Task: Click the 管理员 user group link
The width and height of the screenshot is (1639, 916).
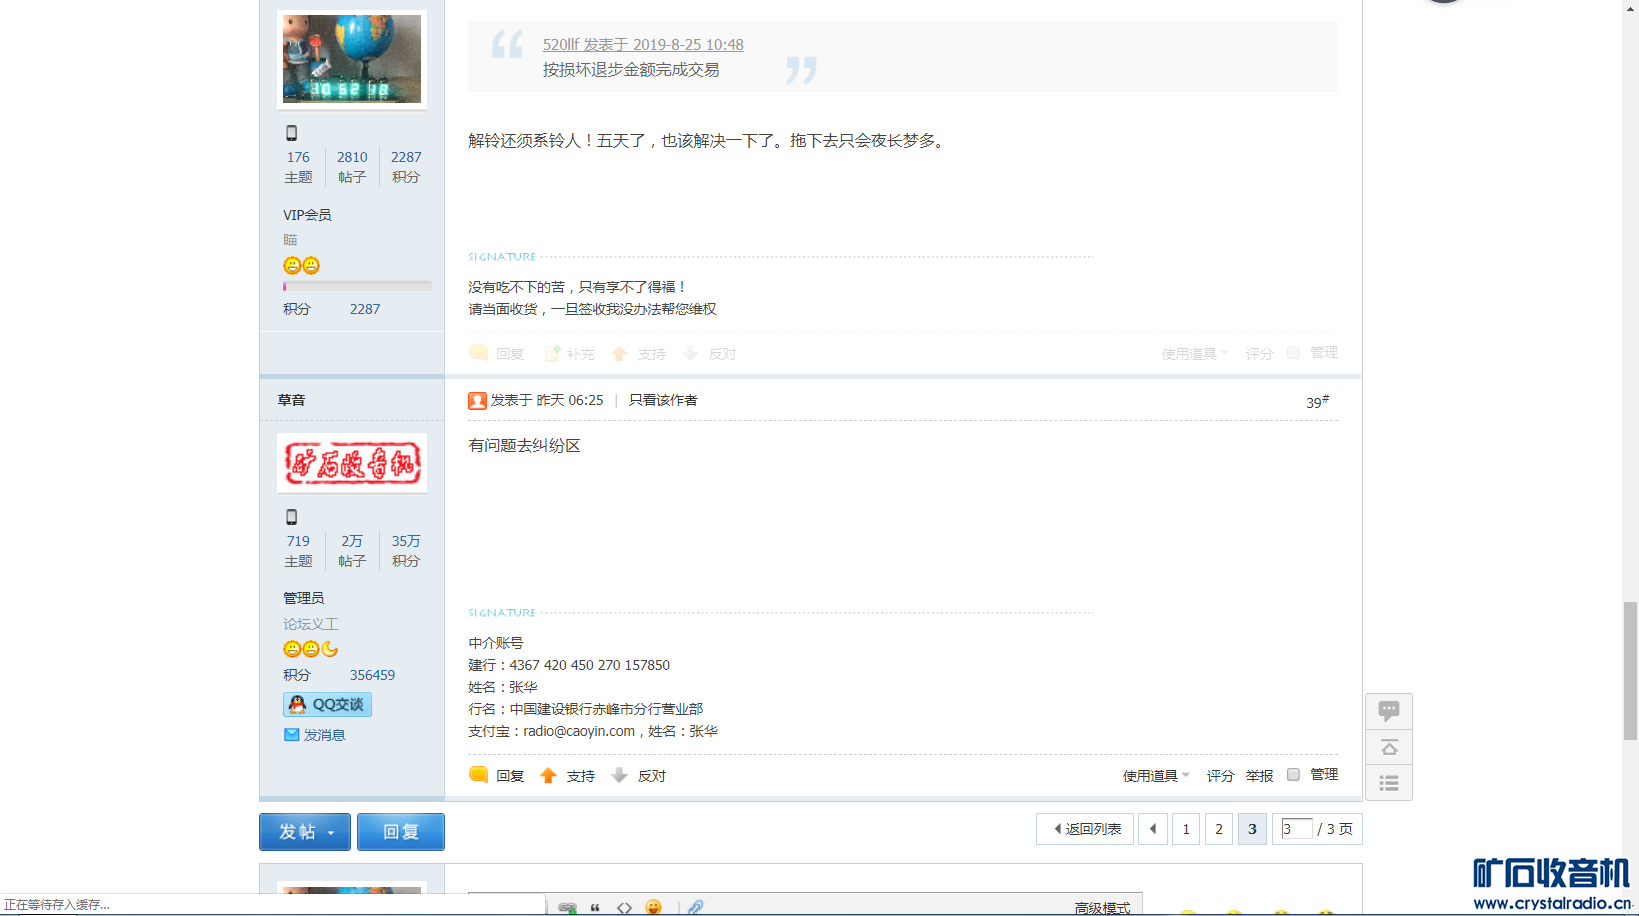Action: 303,598
